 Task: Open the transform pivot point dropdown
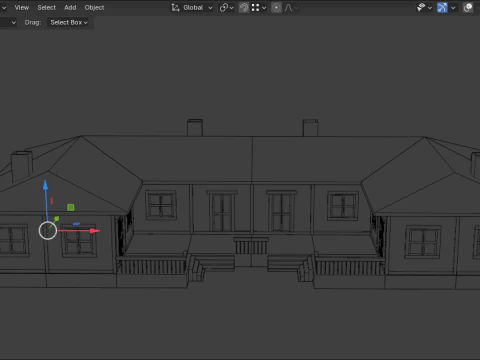pos(226,7)
